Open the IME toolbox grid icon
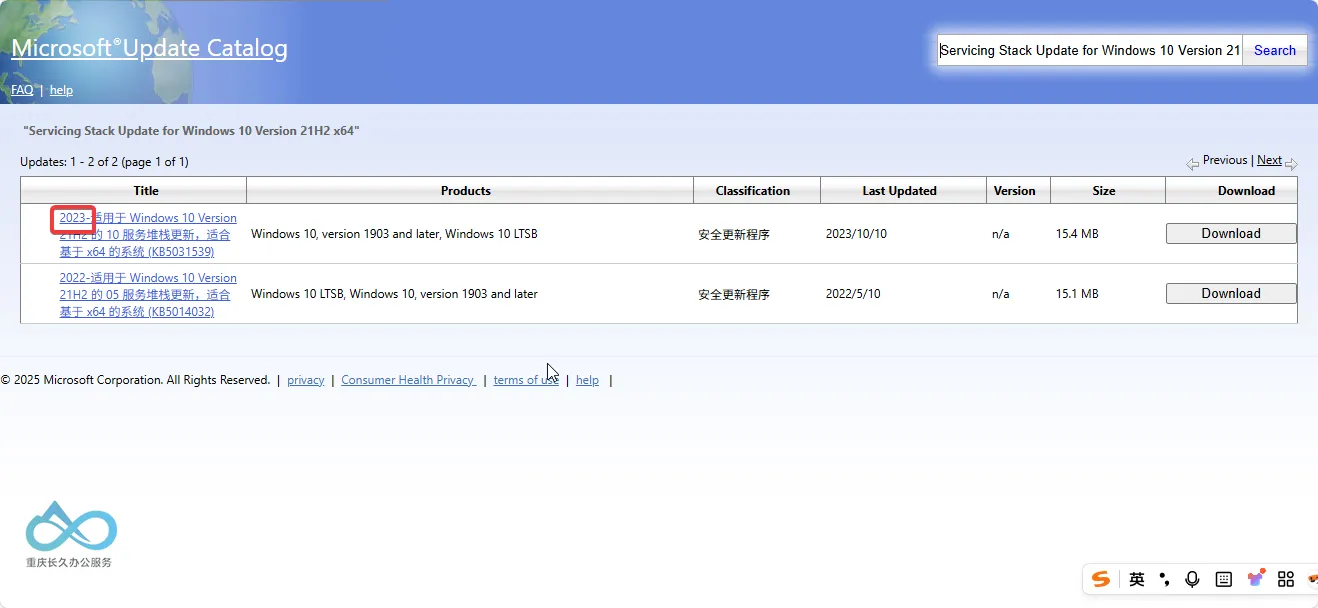 point(1286,579)
